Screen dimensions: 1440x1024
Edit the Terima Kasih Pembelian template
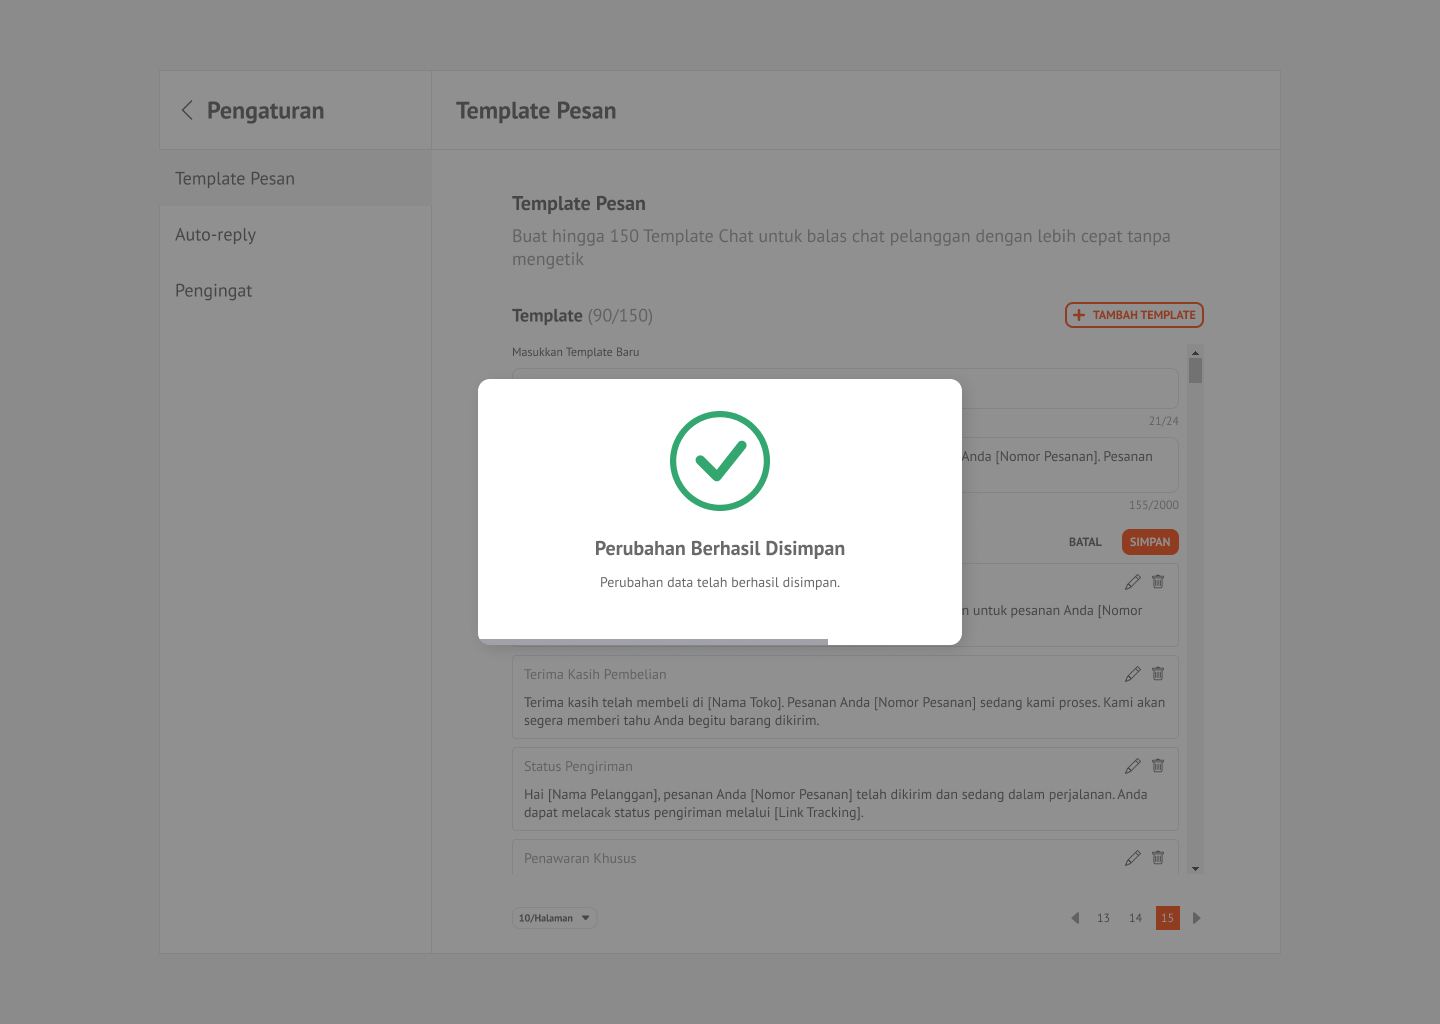click(1132, 674)
